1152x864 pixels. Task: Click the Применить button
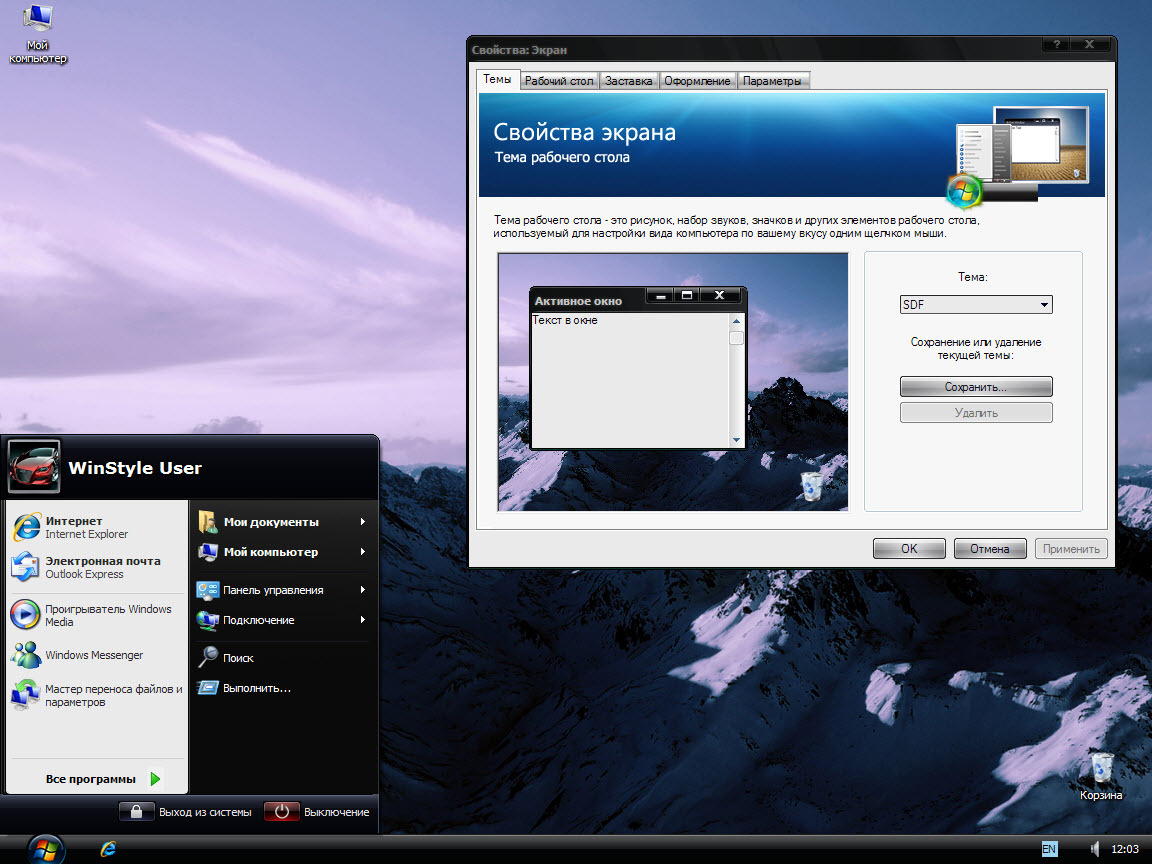tap(1071, 549)
